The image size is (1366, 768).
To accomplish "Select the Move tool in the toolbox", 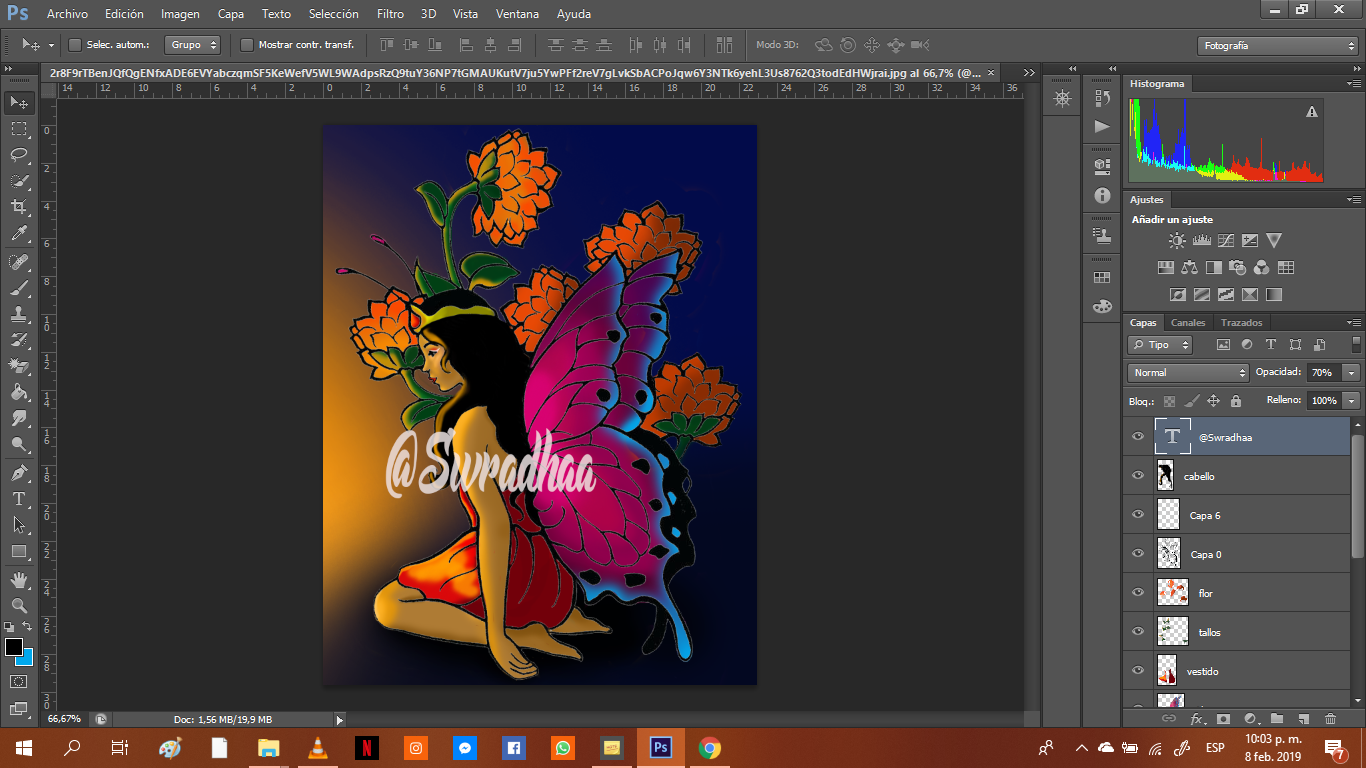I will pos(19,103).
